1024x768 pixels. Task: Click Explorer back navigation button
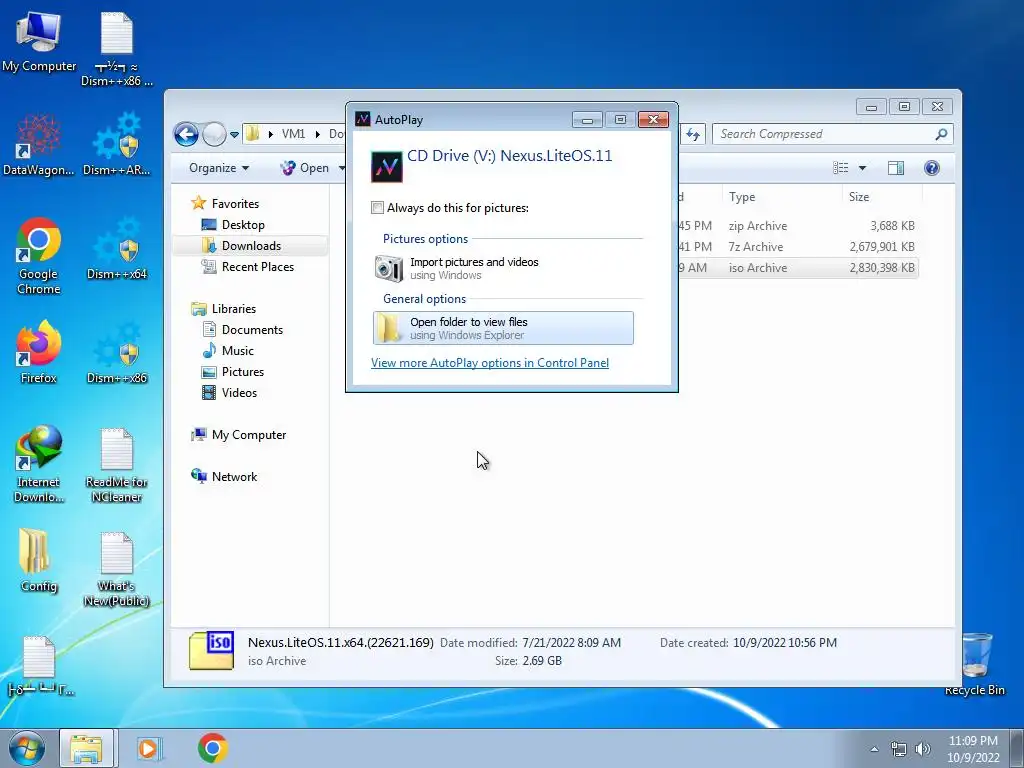186,135
